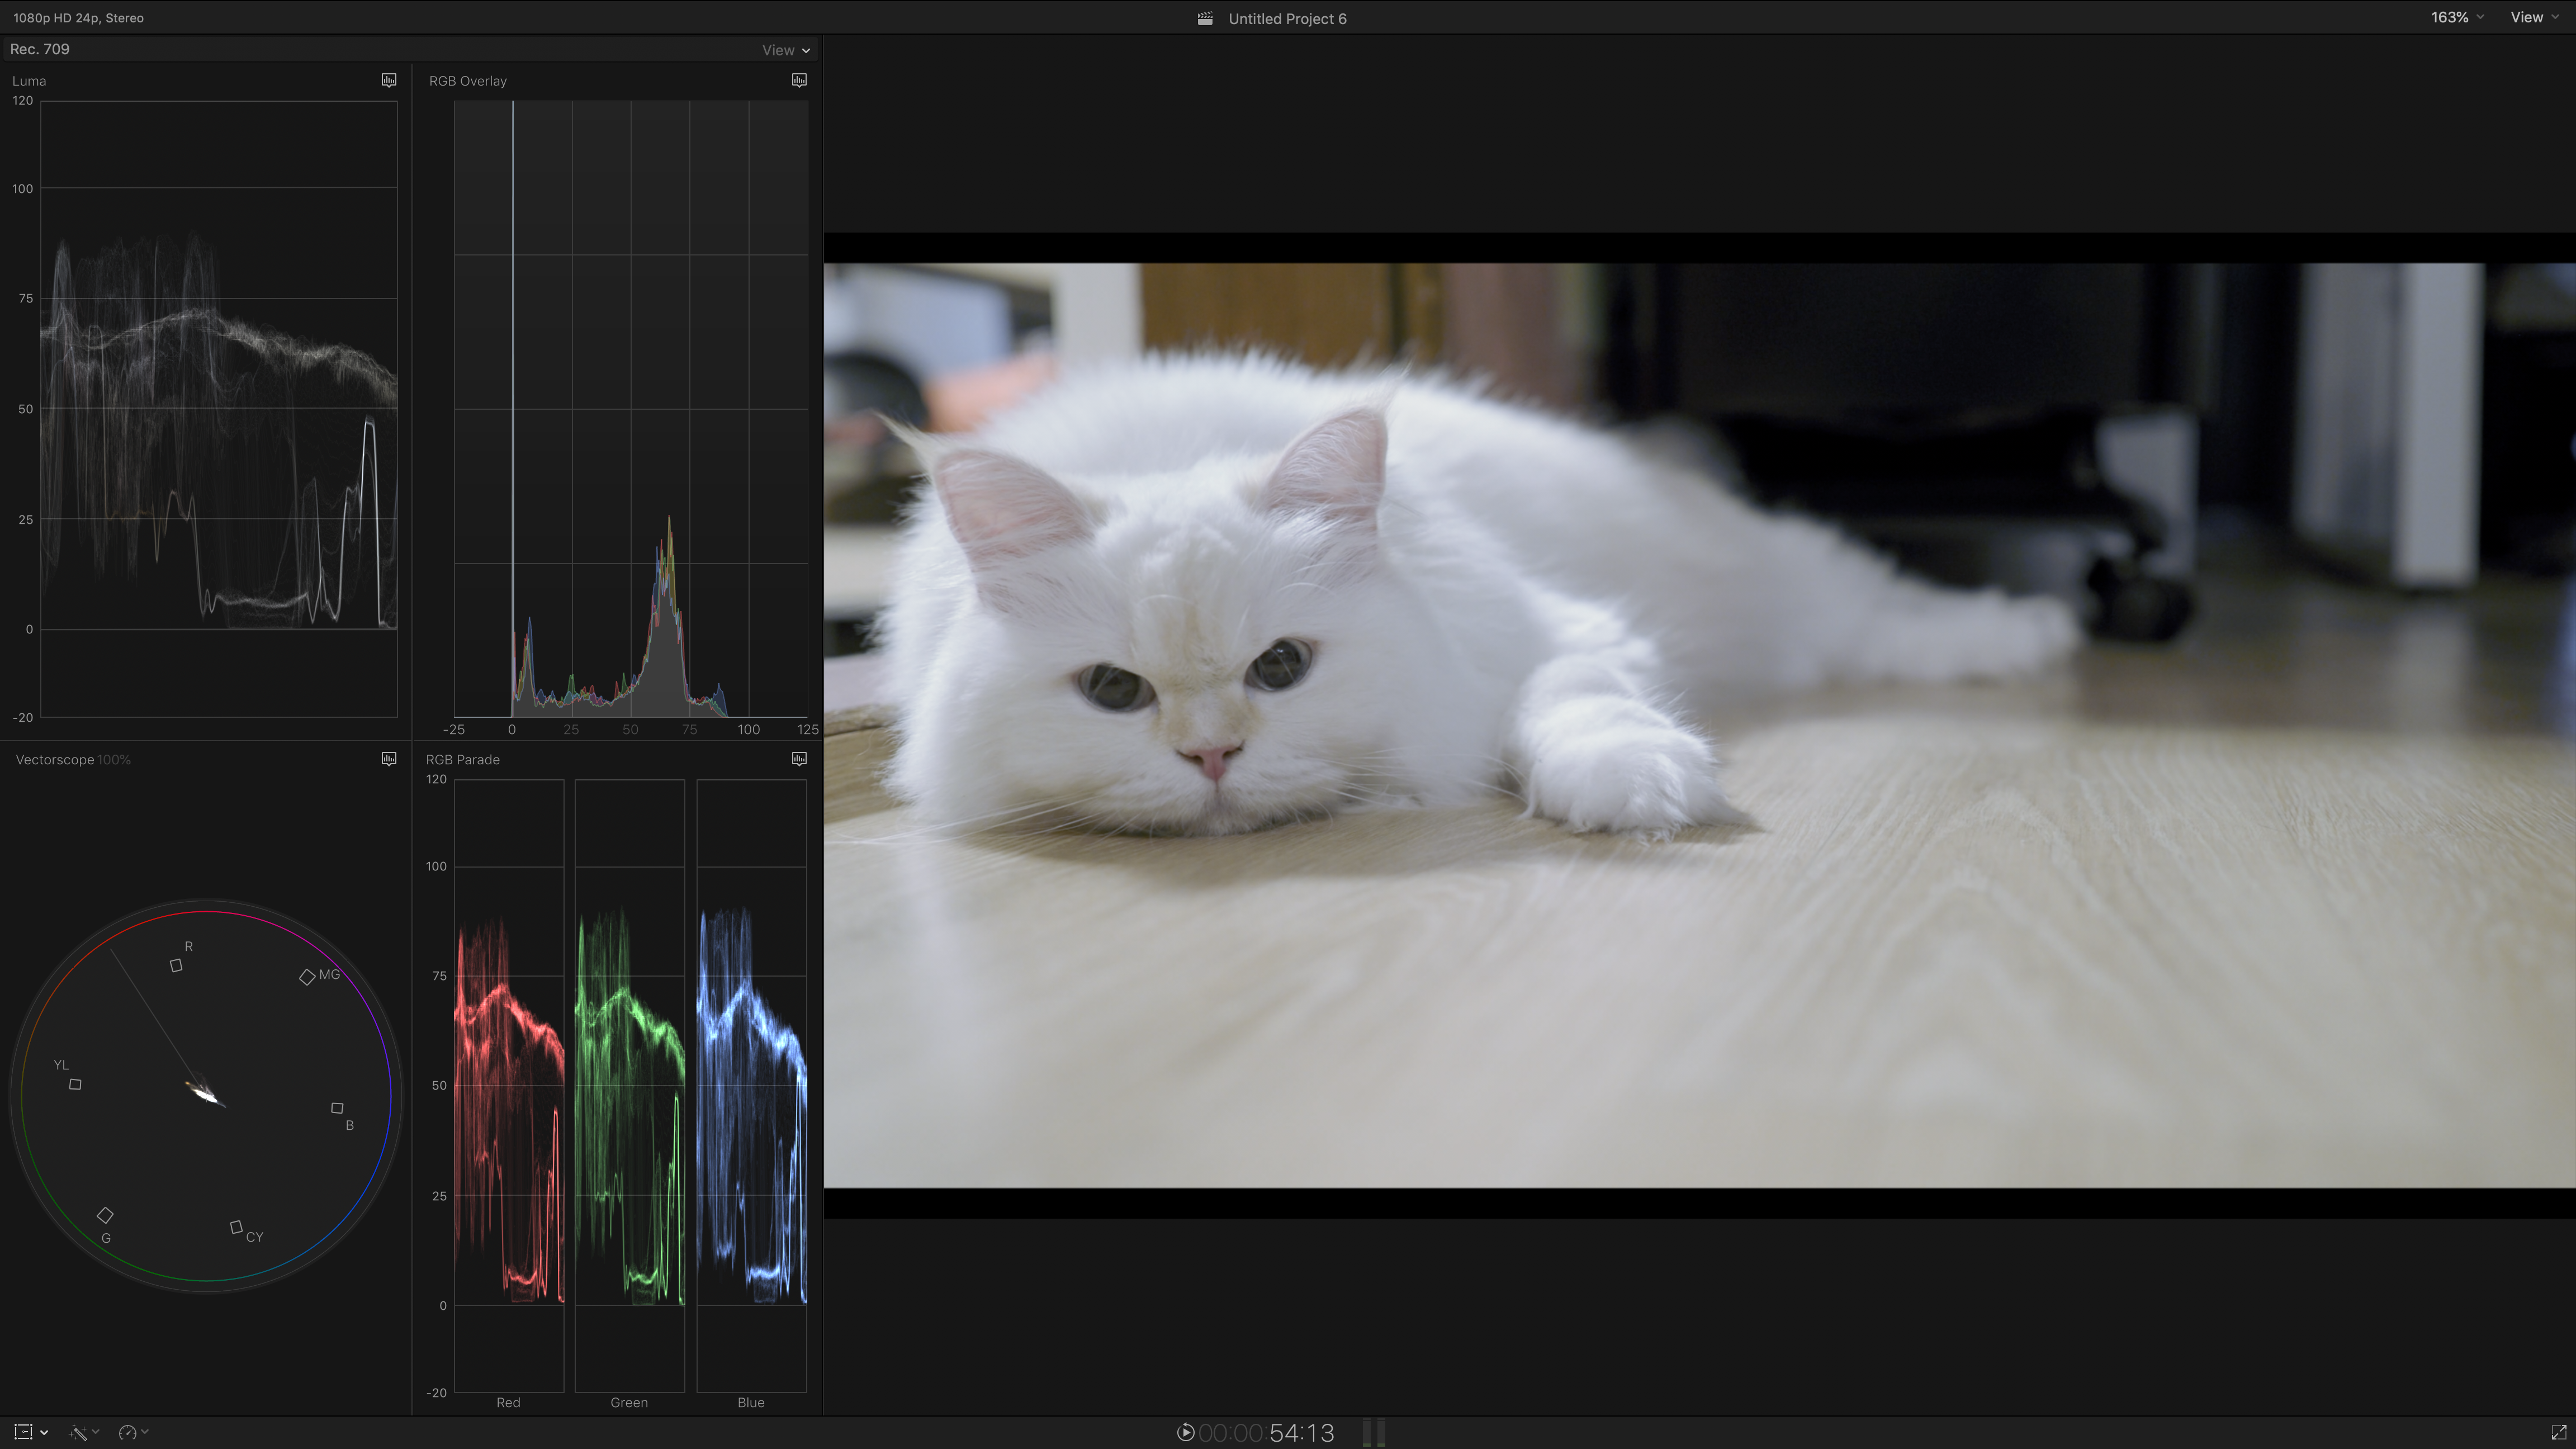Click the Rec. 709 color space label
Screen dimensions: 2576x1449
(x=40, y=49)
